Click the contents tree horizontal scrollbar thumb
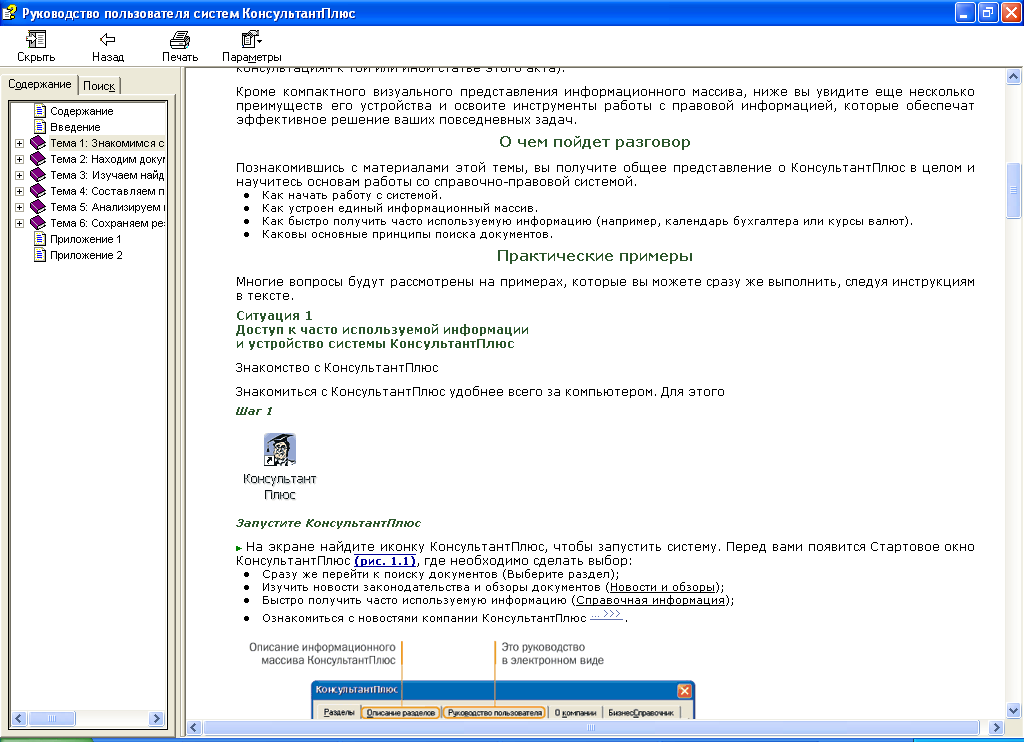The height and width of the screenshot is (742, 1024). 52,718
